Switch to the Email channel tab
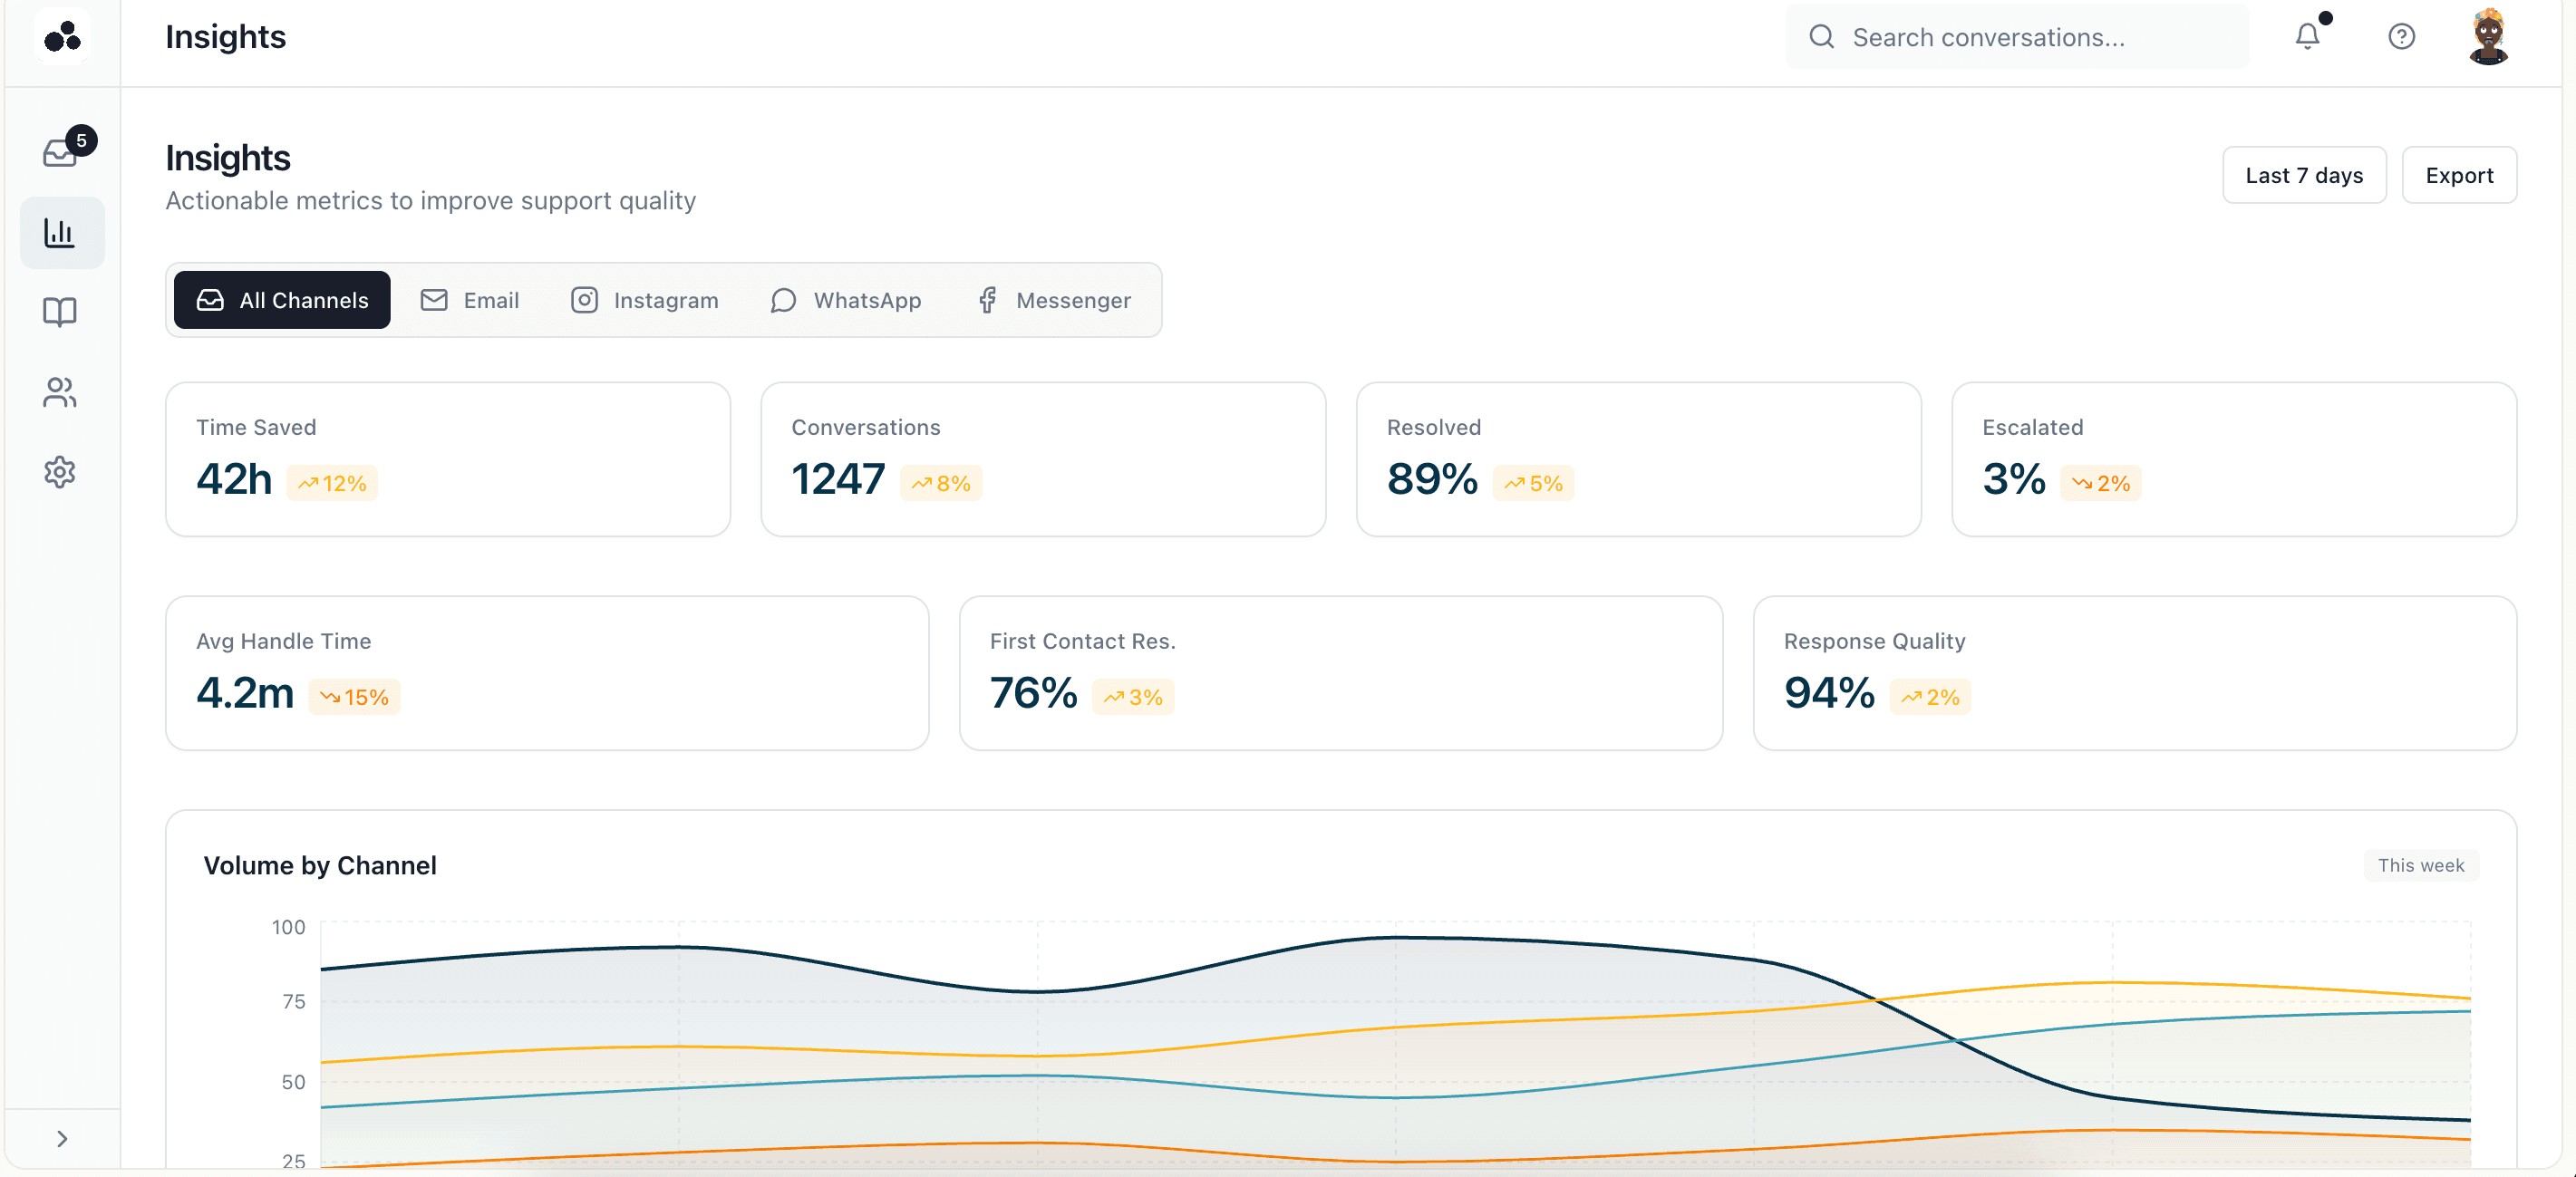The width and height of the screenshot is (2576, 1177). (x=469, y=300)
